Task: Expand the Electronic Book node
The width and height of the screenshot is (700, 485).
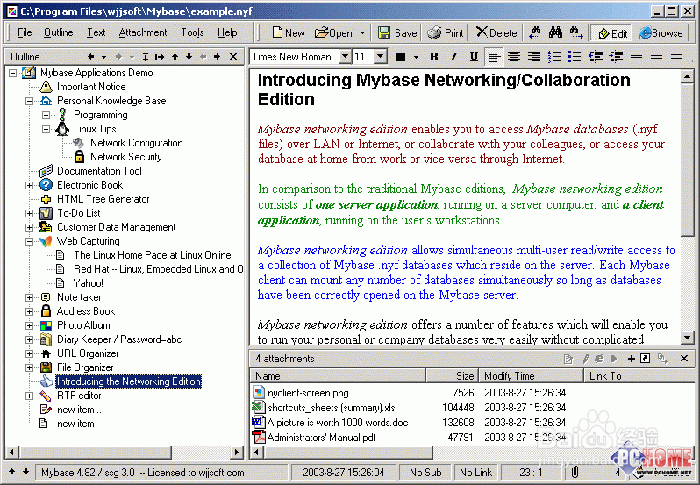Action: 29,185
